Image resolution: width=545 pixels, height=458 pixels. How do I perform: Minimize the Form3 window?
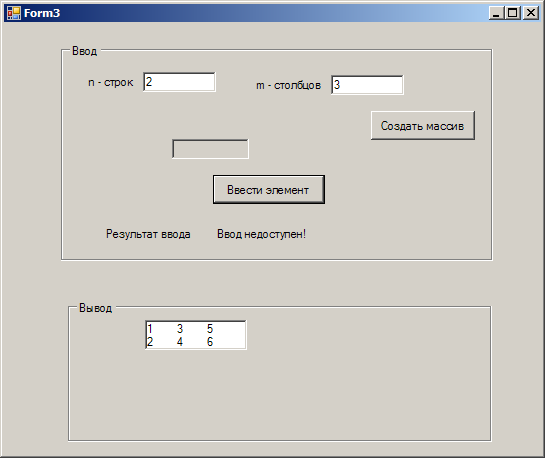tap(496, 13)
